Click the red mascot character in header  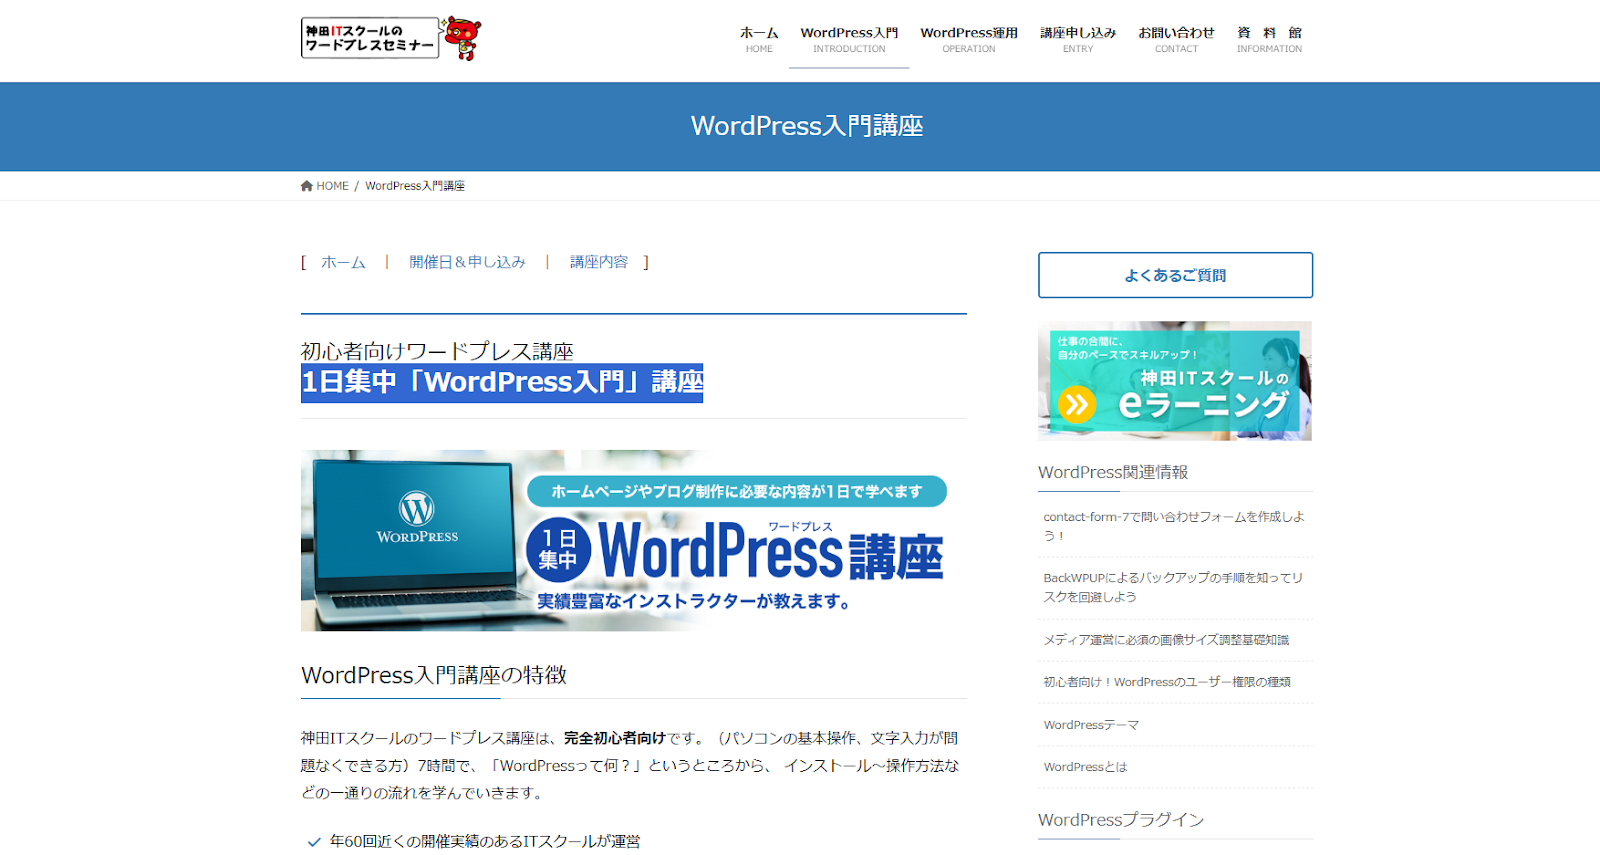pos(462,38)
